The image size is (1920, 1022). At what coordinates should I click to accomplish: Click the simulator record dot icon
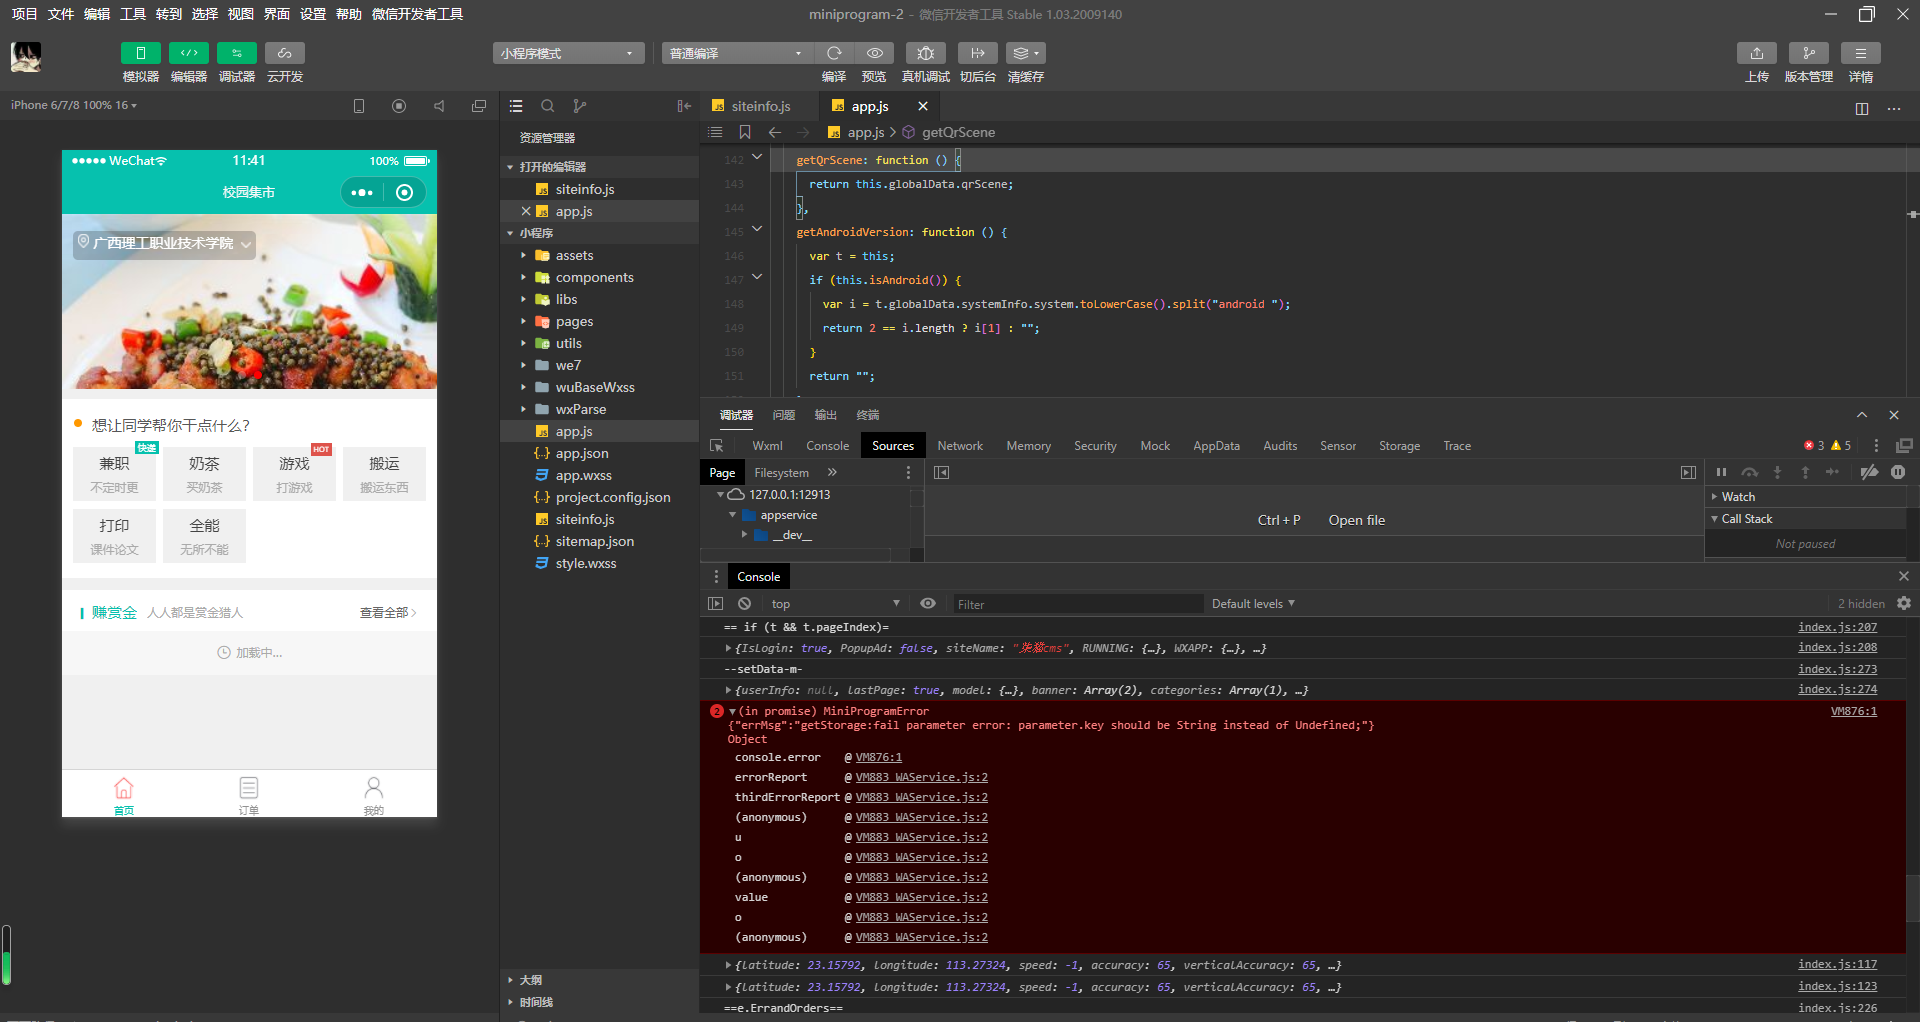tap(399, 106)
